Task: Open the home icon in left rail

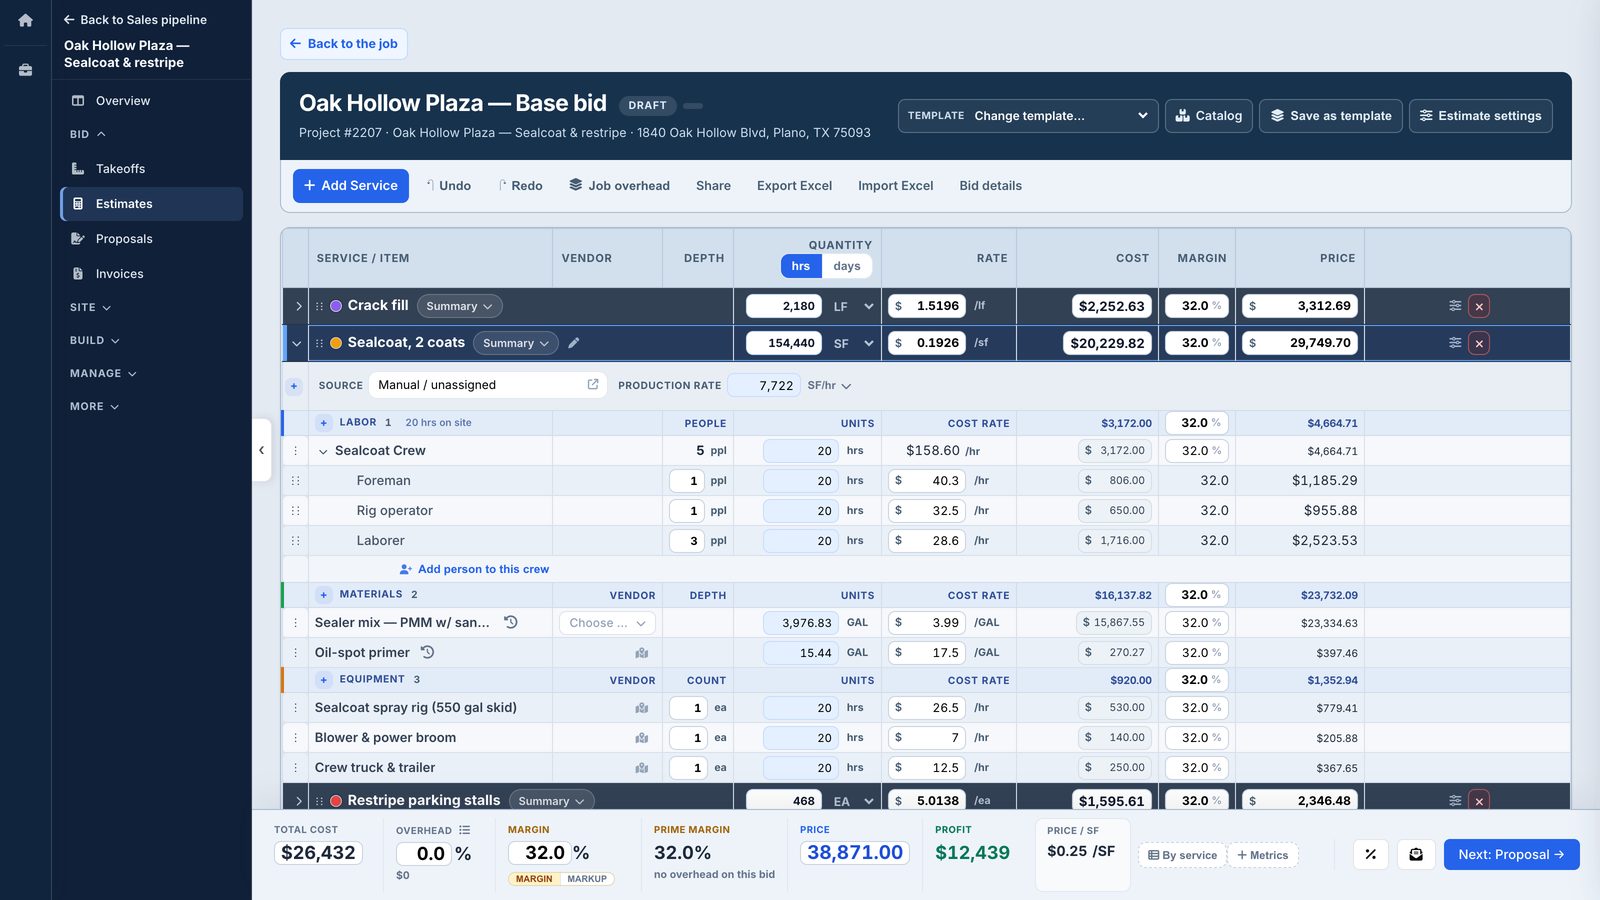Action: tap(26, 20)
